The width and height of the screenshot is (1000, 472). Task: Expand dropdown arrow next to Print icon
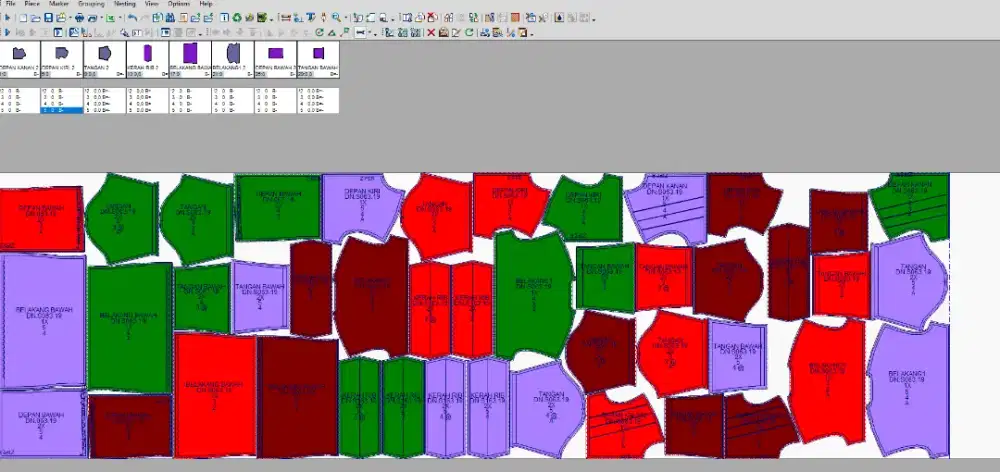coord(101,18)
